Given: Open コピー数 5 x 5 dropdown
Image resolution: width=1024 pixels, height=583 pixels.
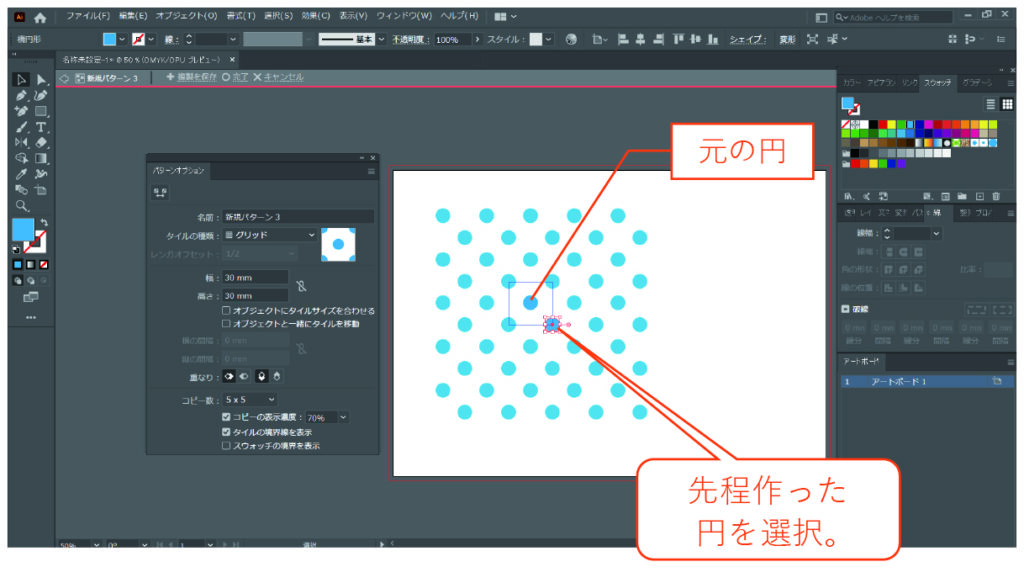Looking at the screenshot, I should (250, 400).
